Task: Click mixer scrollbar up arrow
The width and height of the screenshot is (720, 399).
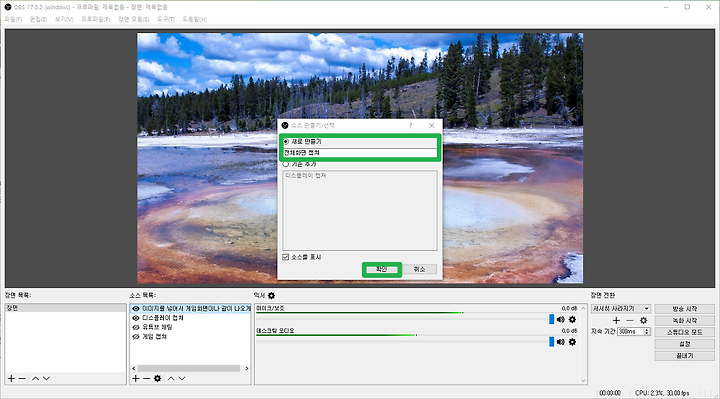Action: [584, 308]
